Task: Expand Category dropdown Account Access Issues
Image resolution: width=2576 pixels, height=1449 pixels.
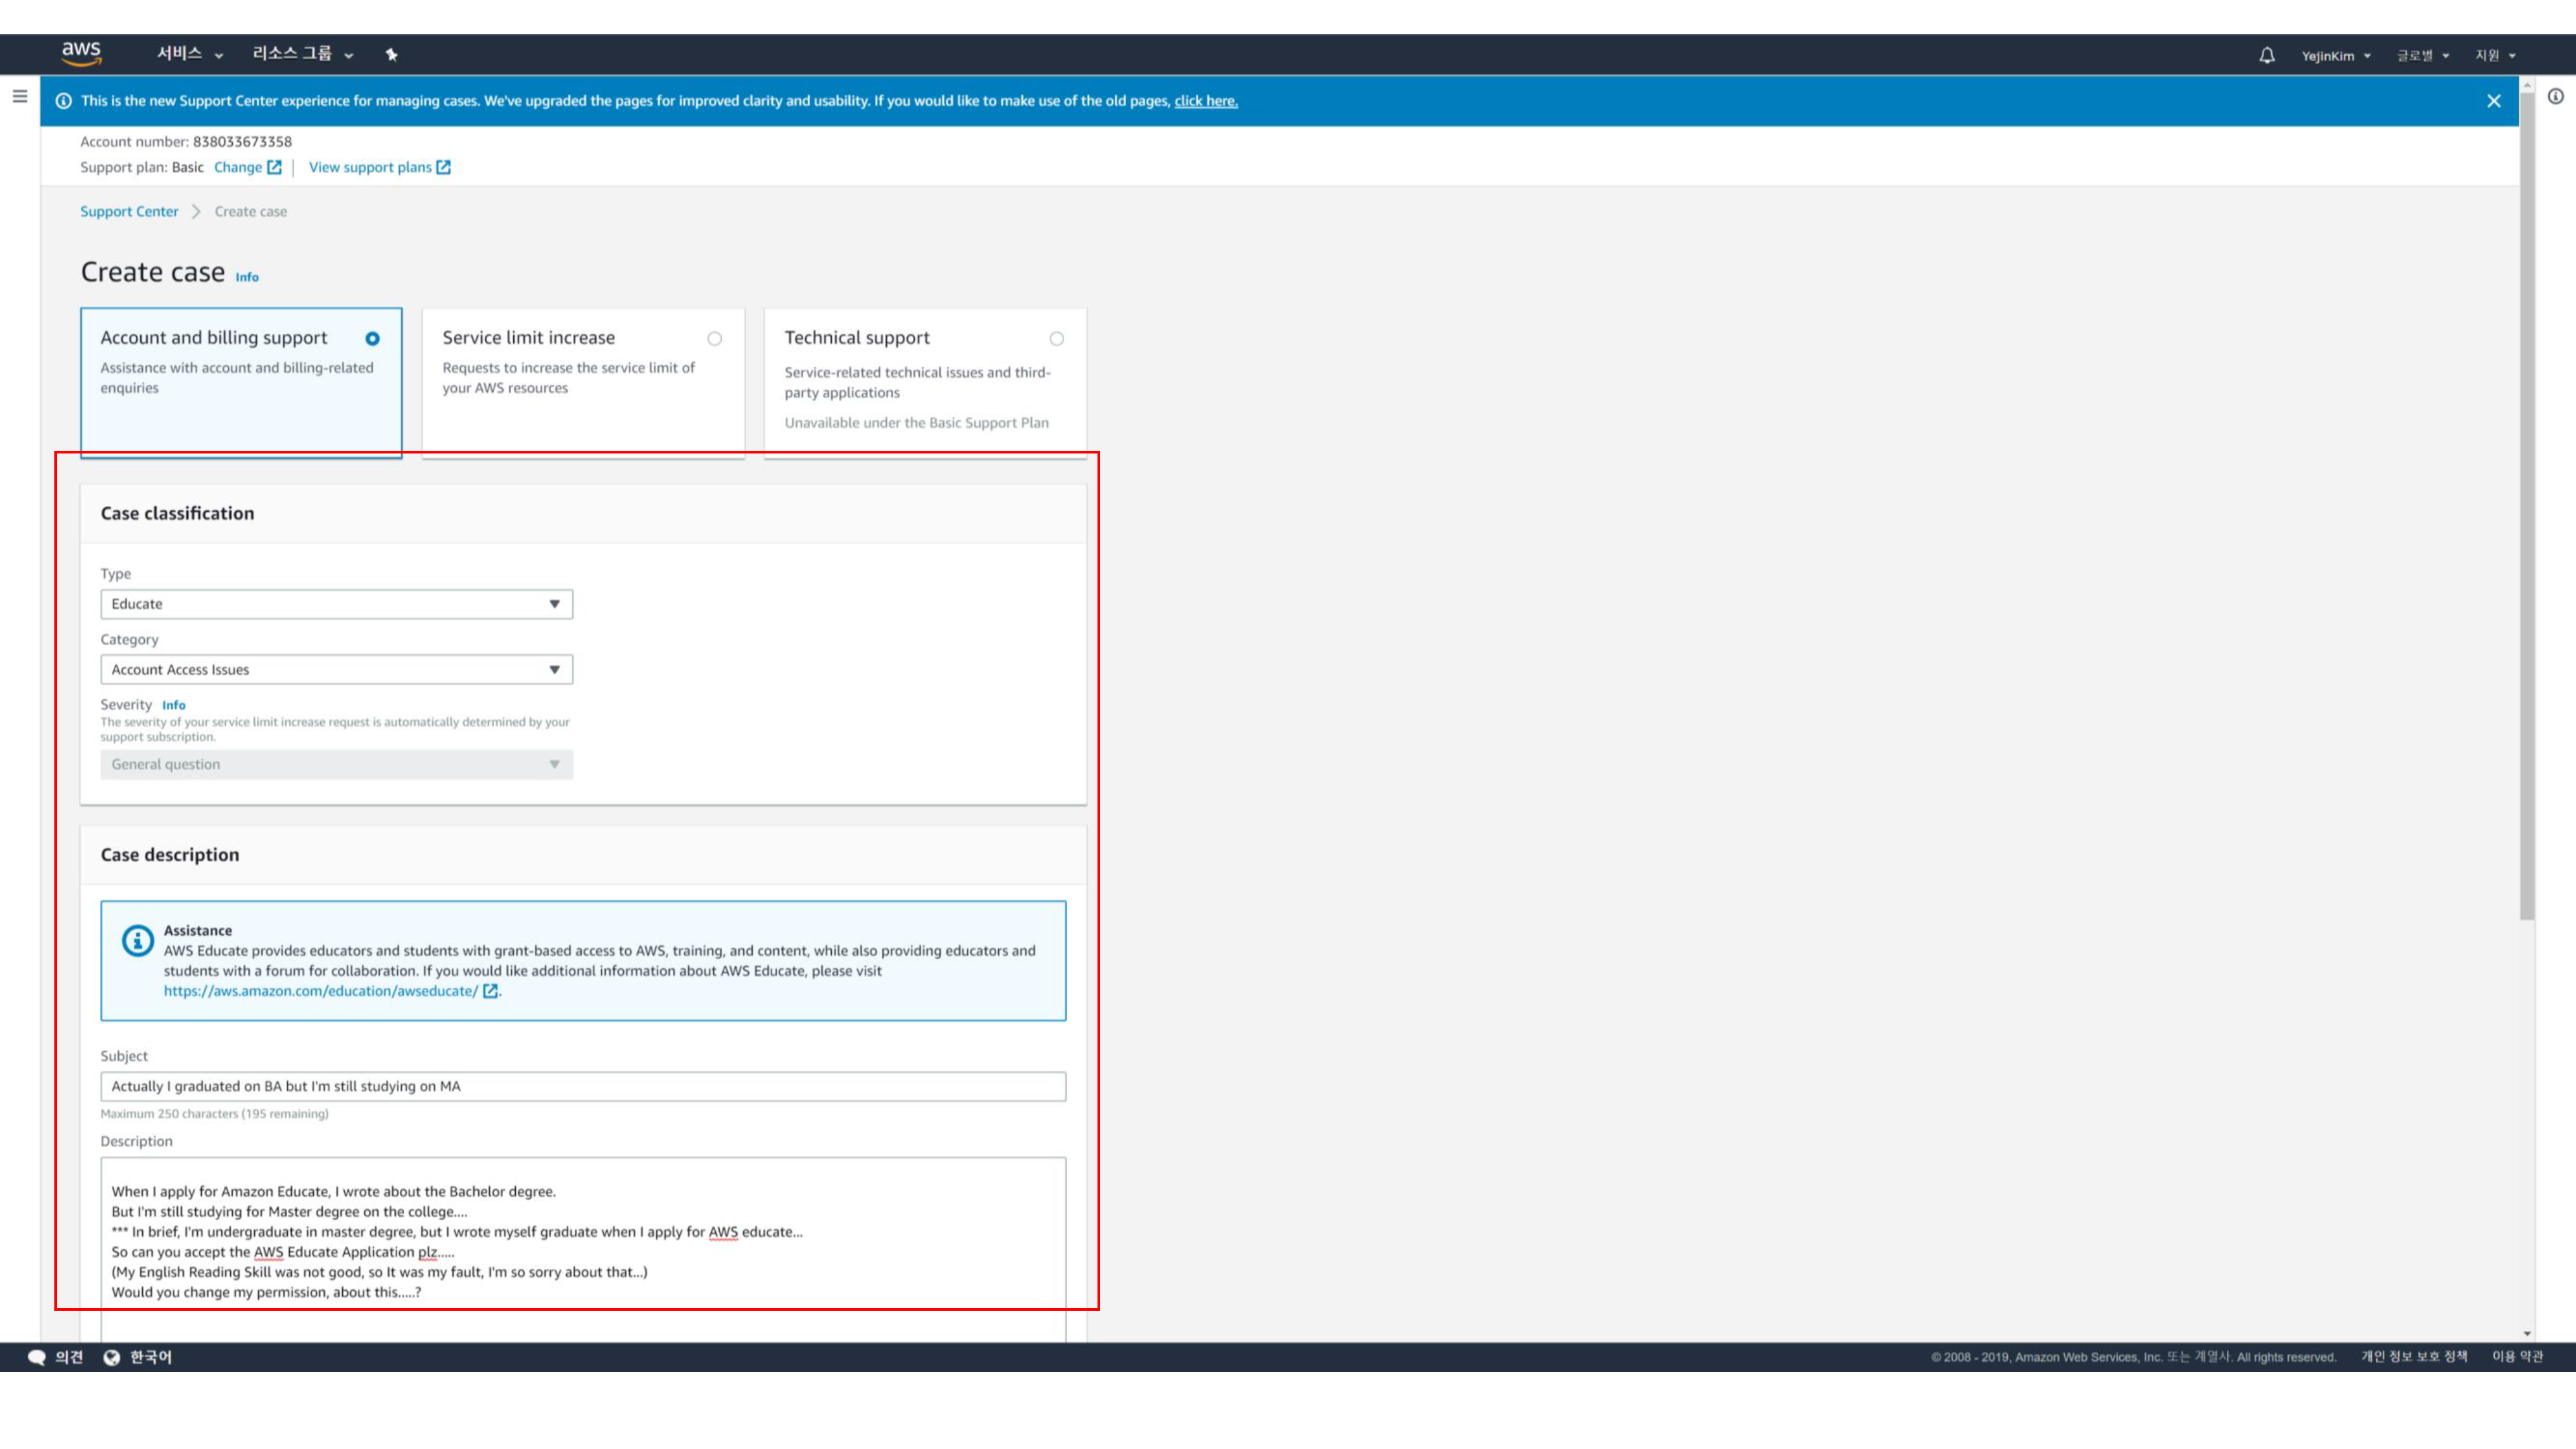Action: point(336,670)
